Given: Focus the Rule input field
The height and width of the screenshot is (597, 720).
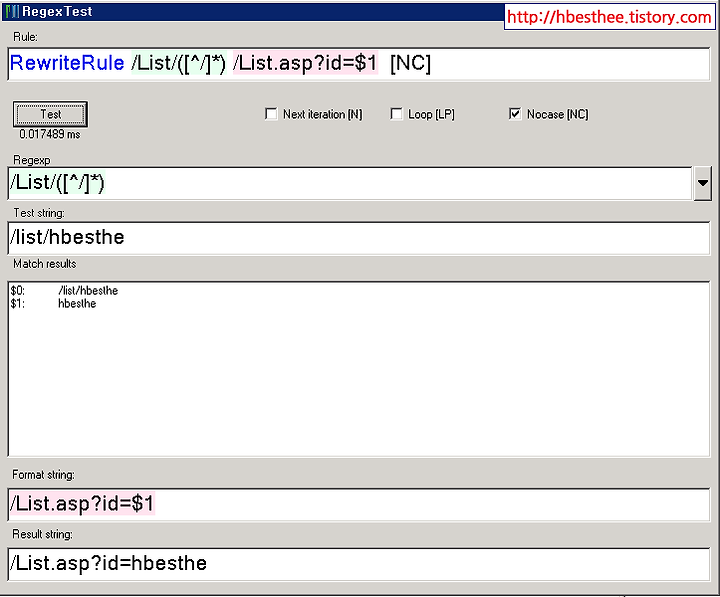Looking at the screenshot, I should (x=359, y=64).
